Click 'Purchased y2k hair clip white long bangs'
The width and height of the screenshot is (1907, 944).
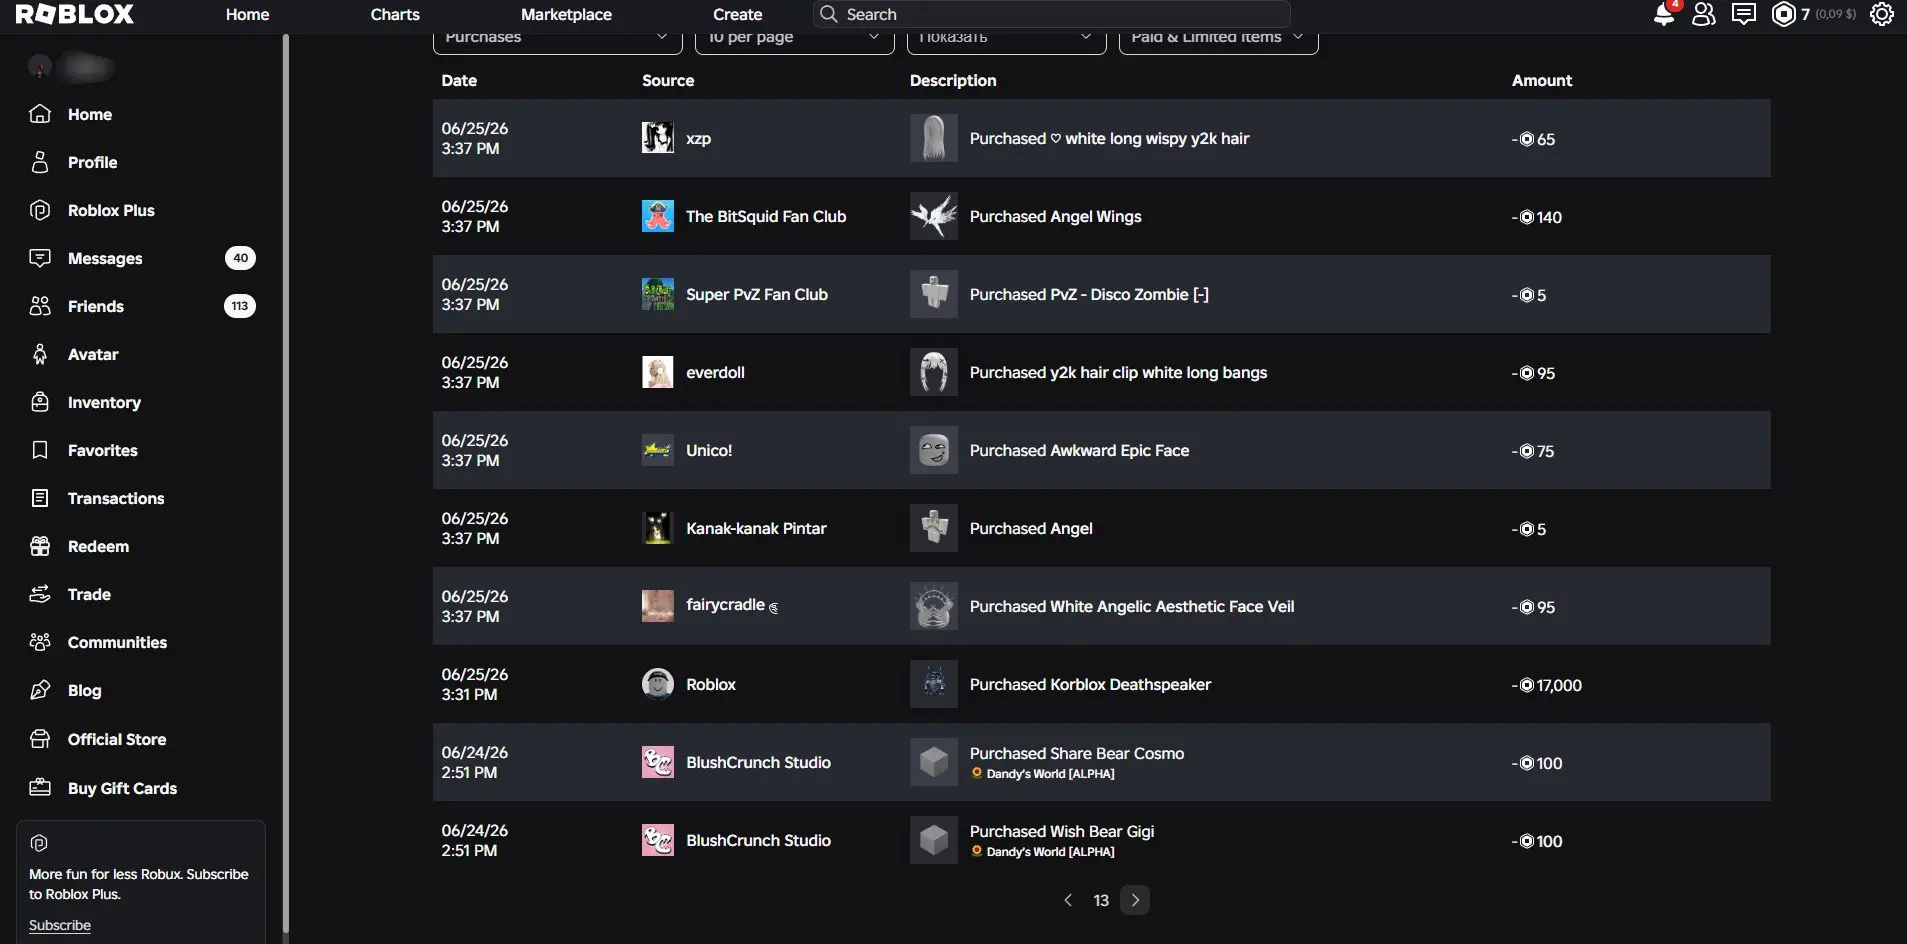coord(1118,372)
